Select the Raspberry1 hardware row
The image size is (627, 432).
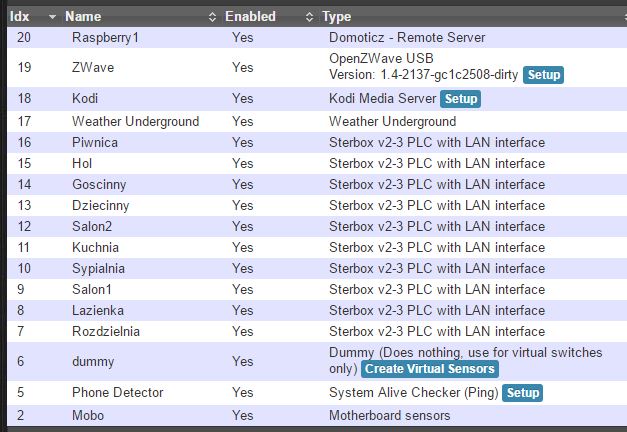point(317,38)
